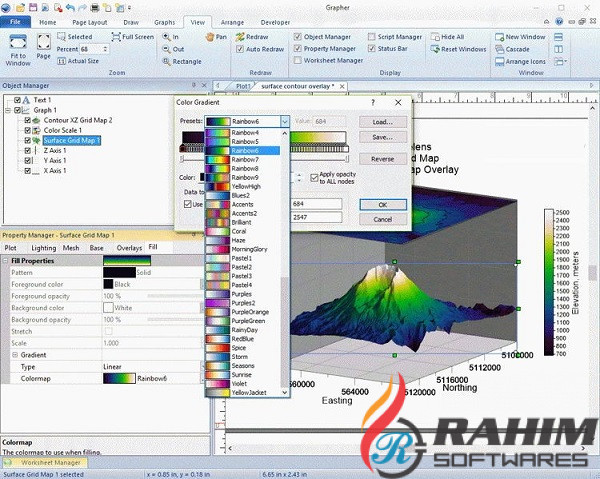Close the Presets dropdown arrow
The height and width of the screenshot is (479, 600).
point(285,121)
